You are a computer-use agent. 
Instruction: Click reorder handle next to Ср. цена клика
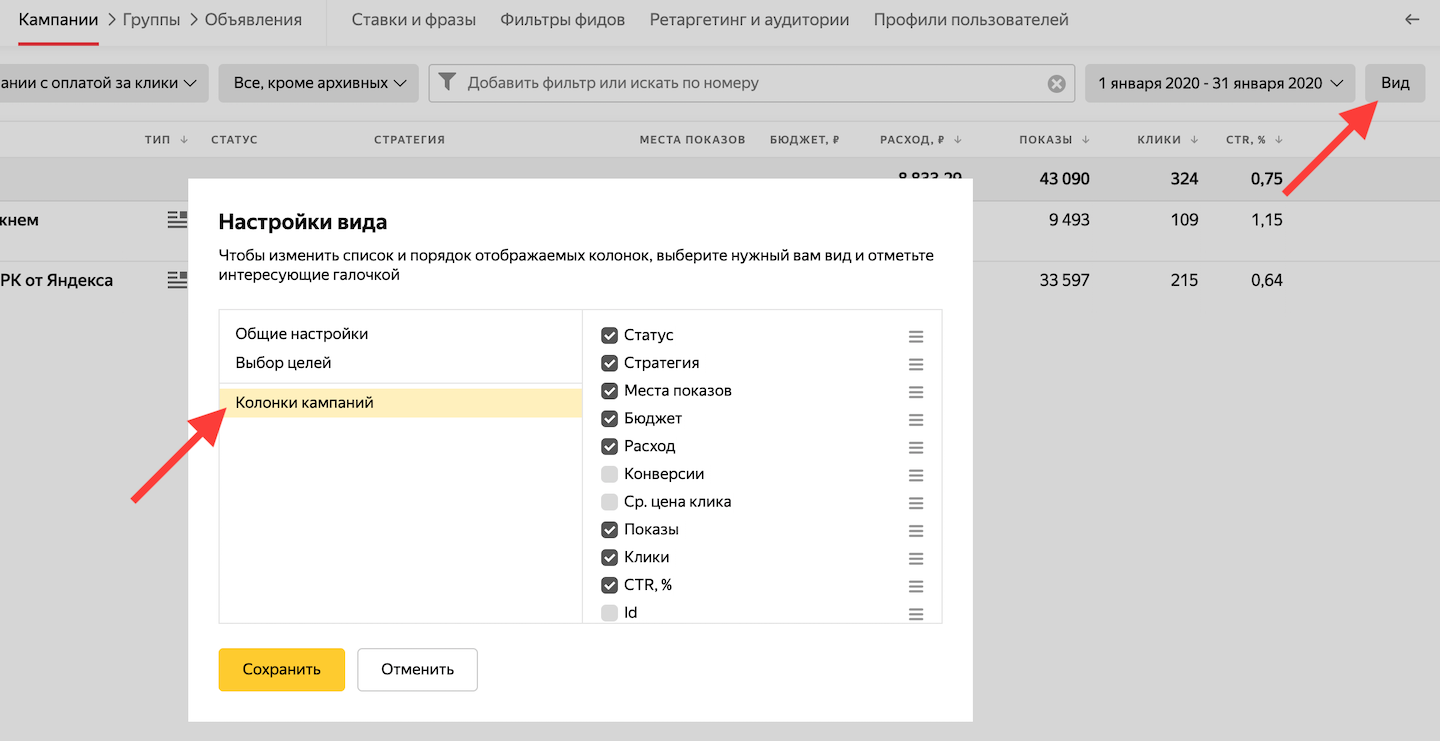pos(916,503)
